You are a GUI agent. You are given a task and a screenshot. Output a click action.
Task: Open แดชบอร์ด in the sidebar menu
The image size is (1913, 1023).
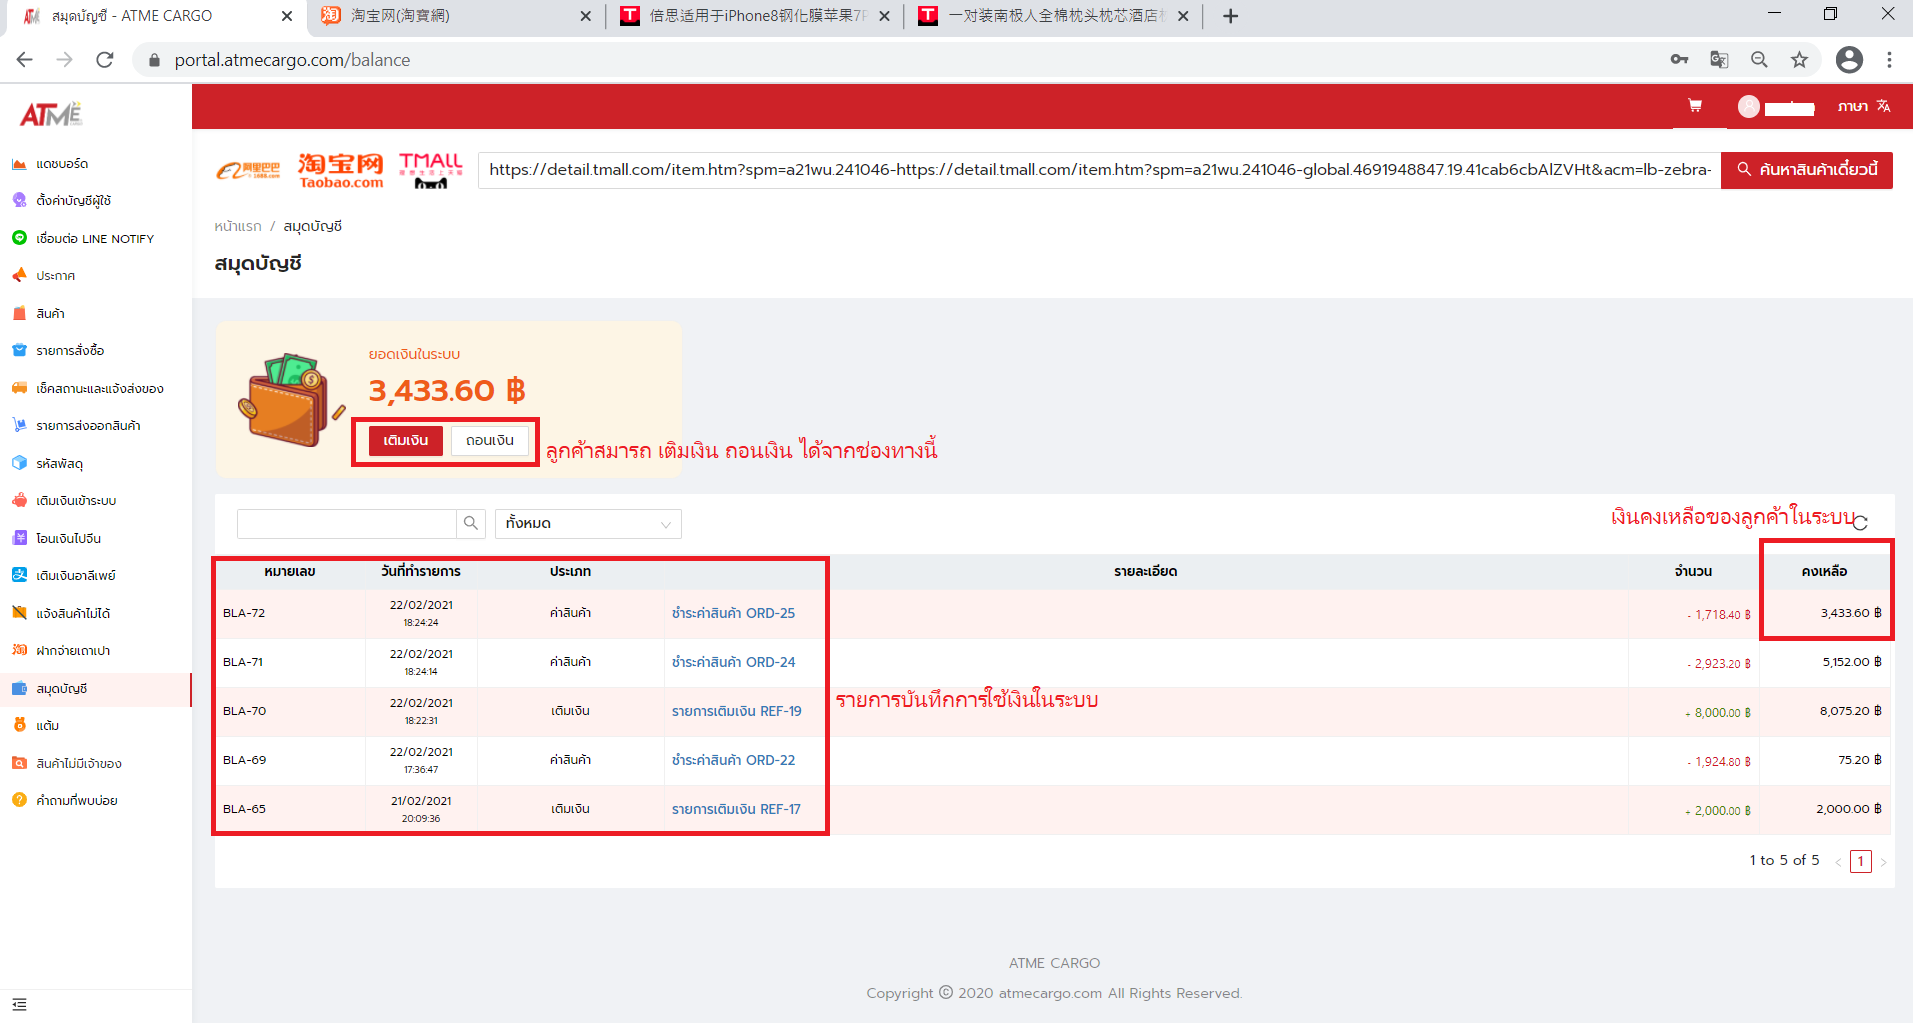(x=62, y=164)
